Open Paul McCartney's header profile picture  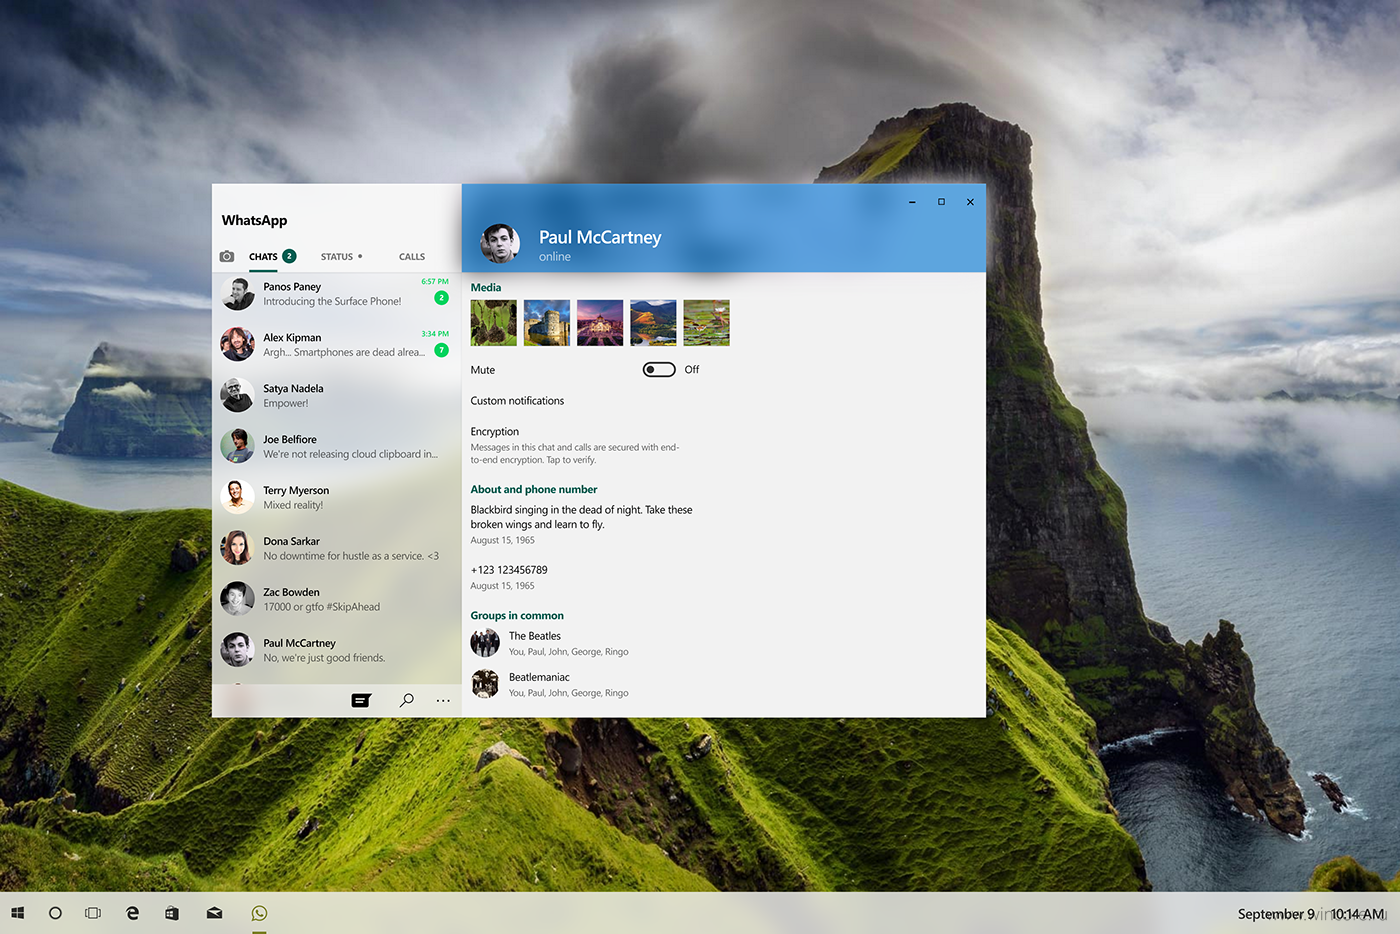500,243
